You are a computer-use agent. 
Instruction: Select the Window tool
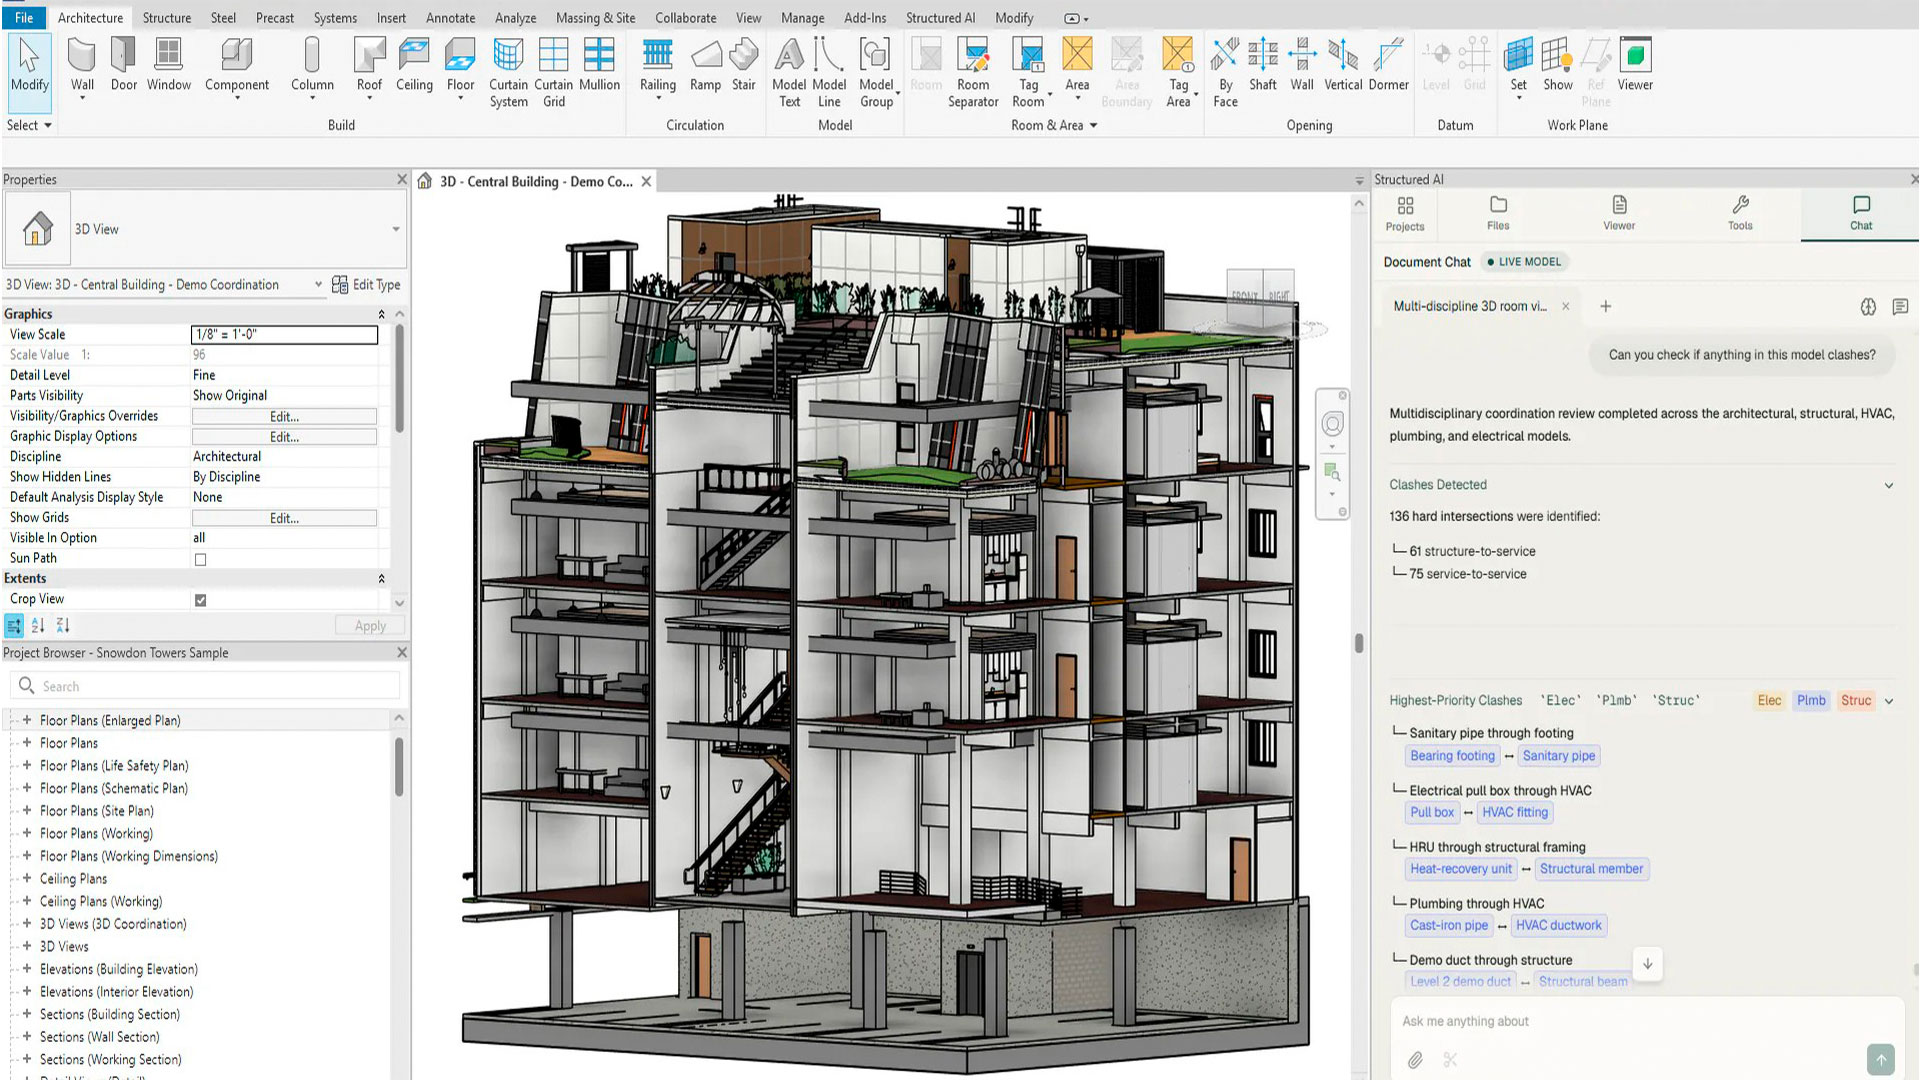tap(168, 65)
